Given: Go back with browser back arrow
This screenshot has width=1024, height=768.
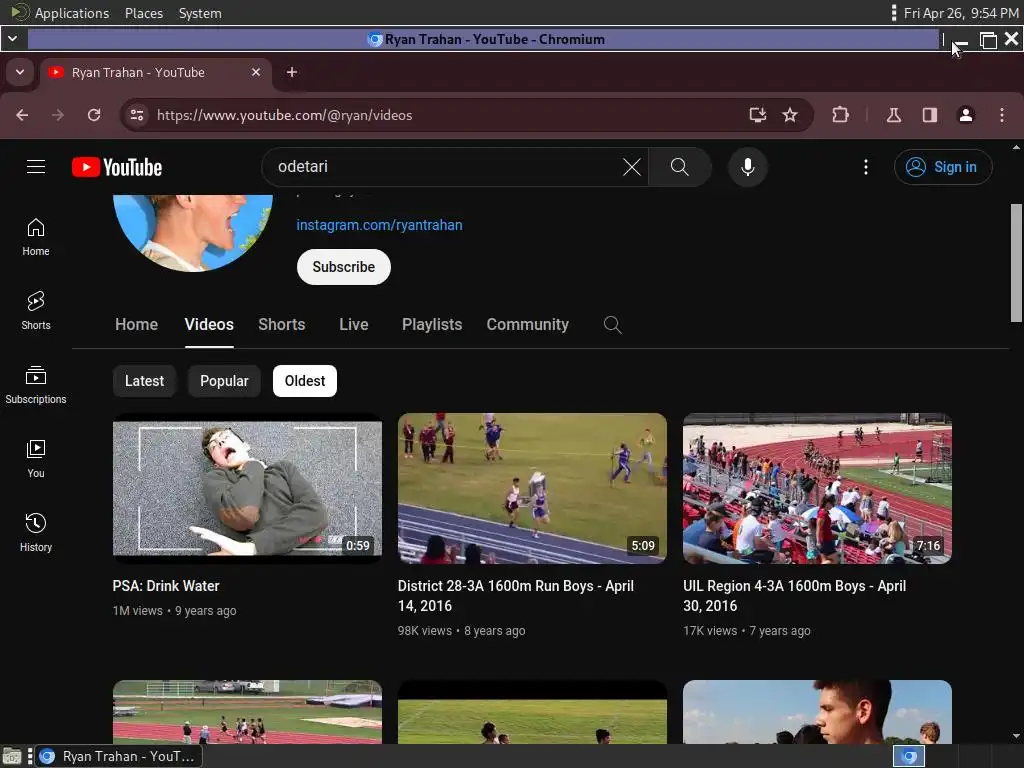Looking at the screenshot, I should tap(22, 116).
